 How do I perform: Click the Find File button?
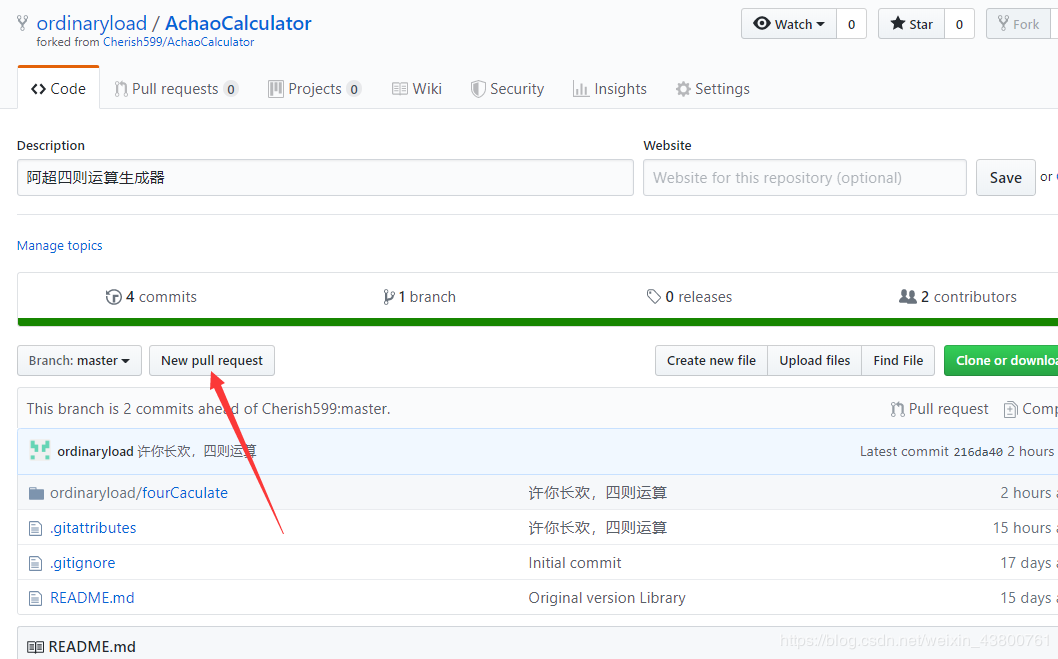898,360
